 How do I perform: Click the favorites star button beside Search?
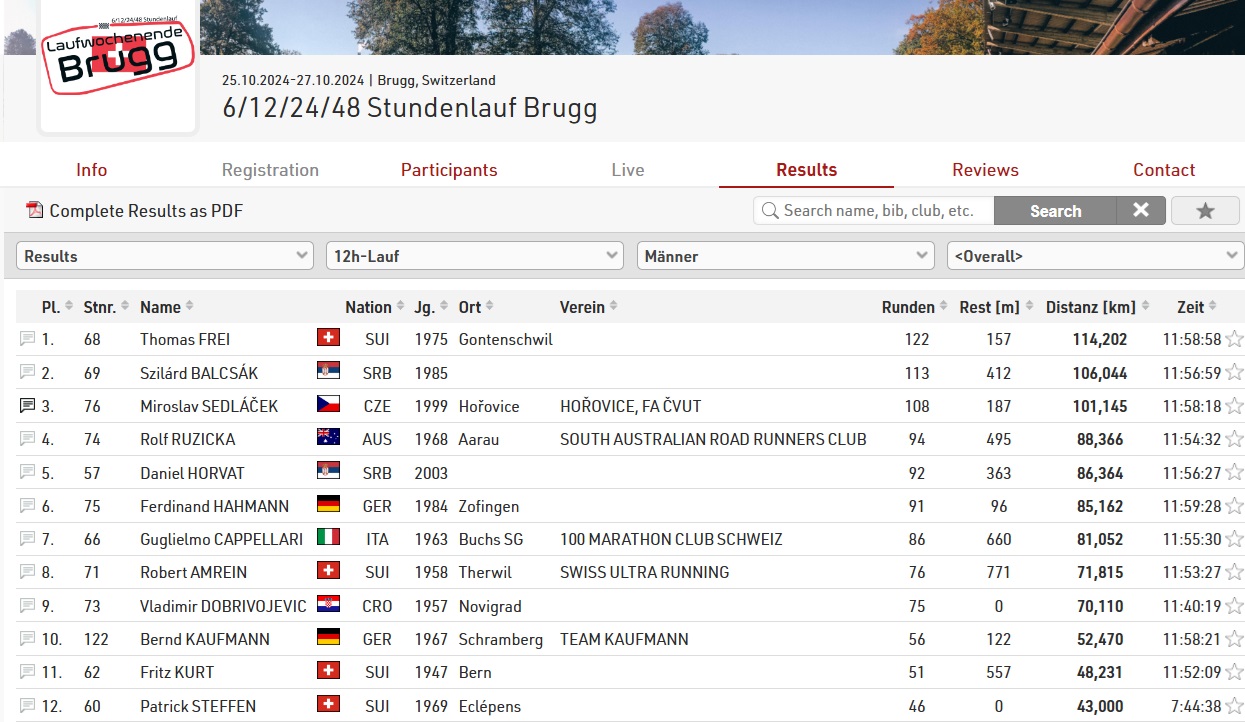(x=1205, y=210)
